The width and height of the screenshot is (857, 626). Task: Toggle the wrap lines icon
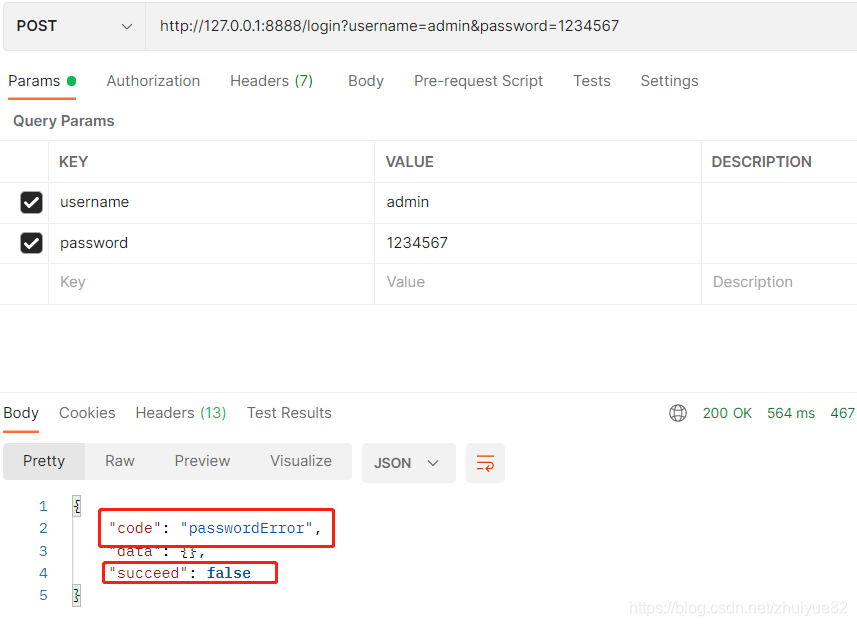pyautogui.click(x=485, y=463)
